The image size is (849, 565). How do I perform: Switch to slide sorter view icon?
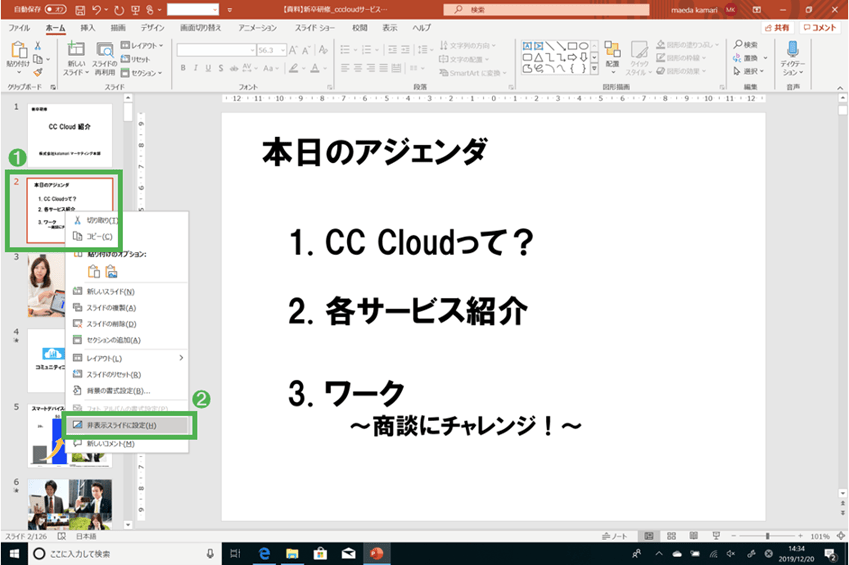pyautogui.click(x=671, y=536)
